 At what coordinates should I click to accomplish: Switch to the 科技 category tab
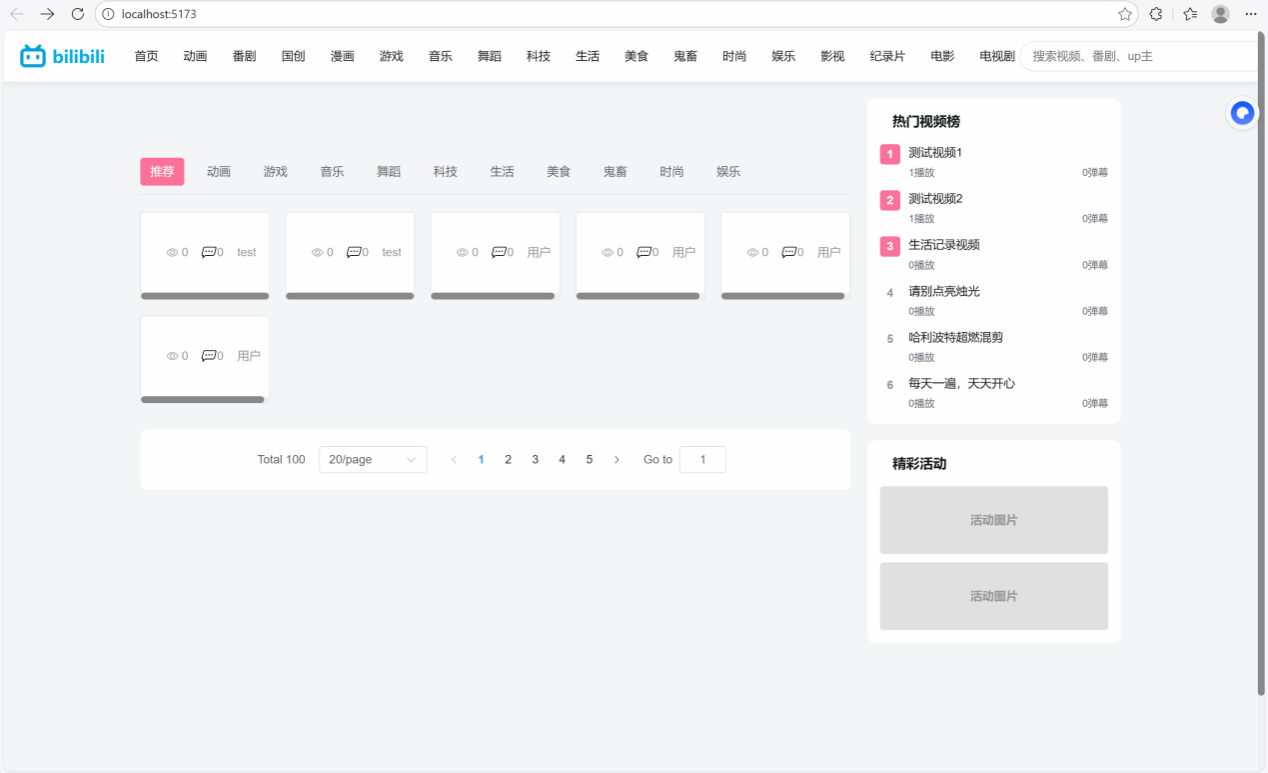click(x=445, y=172)
